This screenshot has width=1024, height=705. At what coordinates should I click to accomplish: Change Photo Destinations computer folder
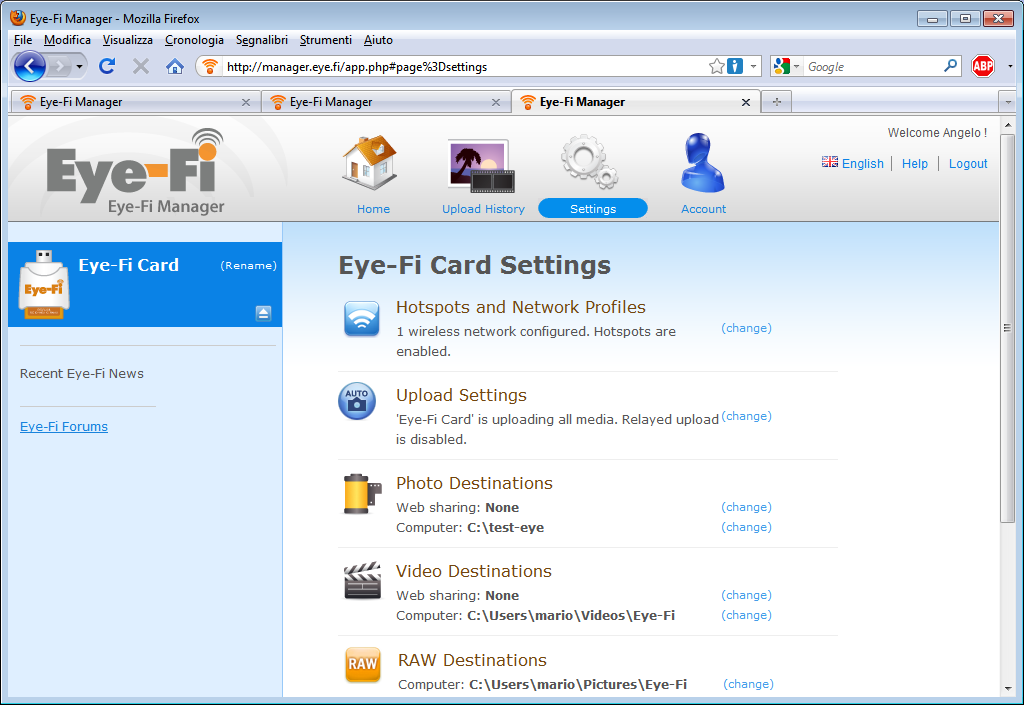(746, 527)
